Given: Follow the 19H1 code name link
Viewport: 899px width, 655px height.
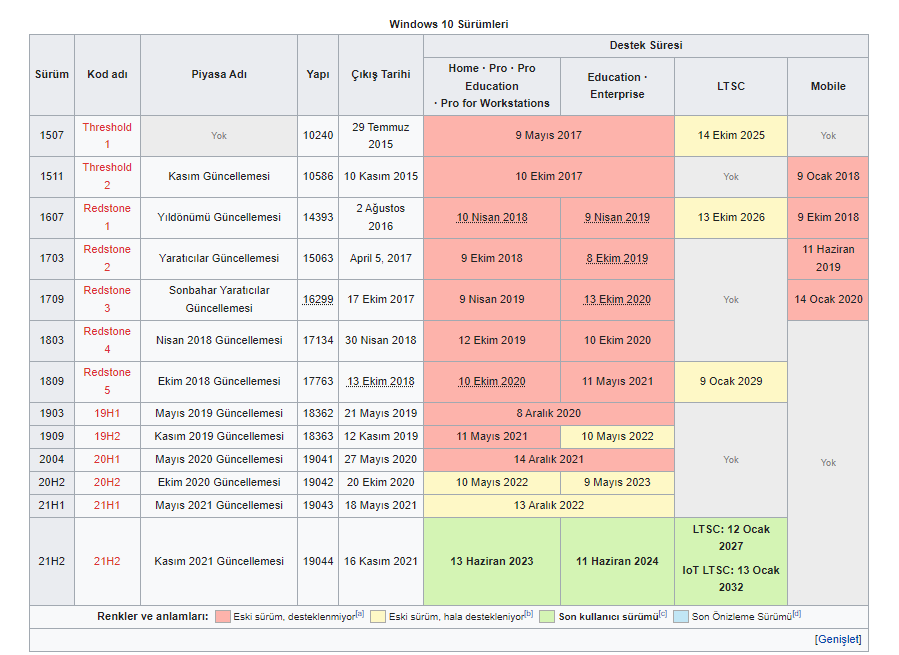Looking at the screenshot, I should (107, 413).
